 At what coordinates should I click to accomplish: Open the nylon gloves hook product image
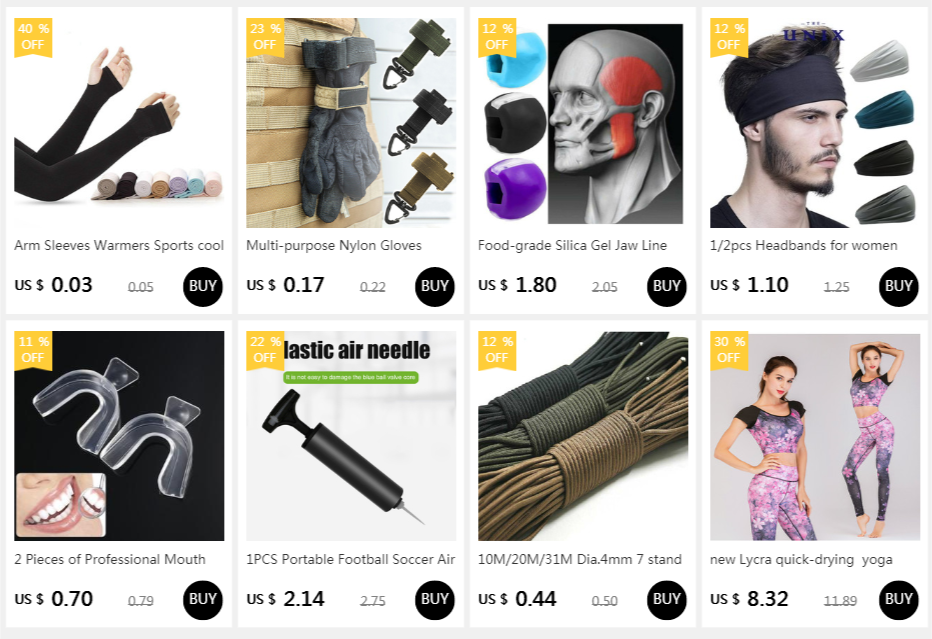coord(351,122)
